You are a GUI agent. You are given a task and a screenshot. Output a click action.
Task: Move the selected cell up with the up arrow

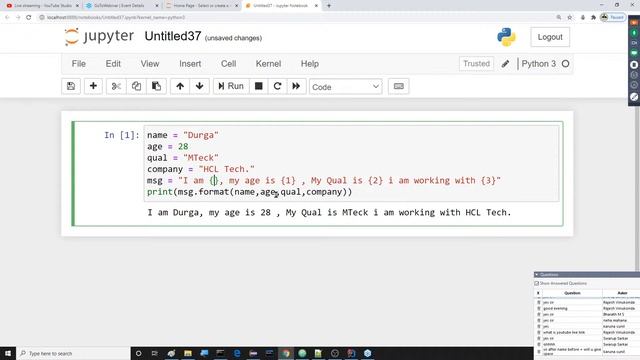[180, 86]
